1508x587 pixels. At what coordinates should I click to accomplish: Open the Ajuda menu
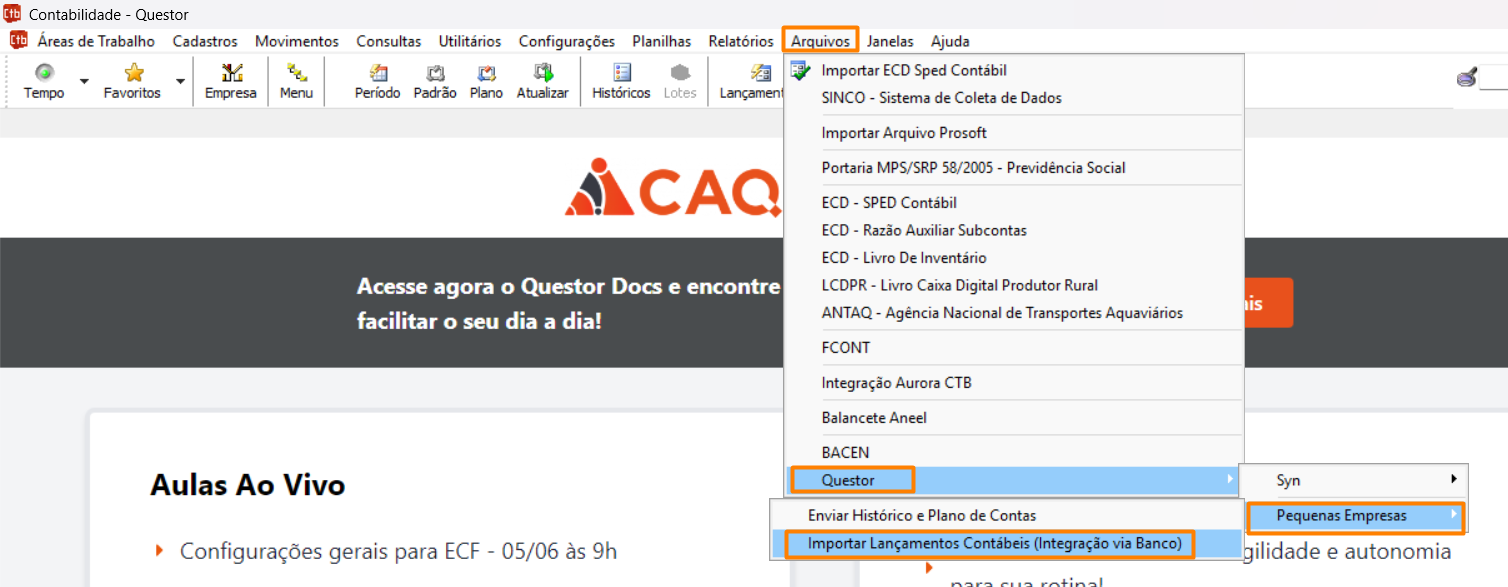(x=950, y=41)
